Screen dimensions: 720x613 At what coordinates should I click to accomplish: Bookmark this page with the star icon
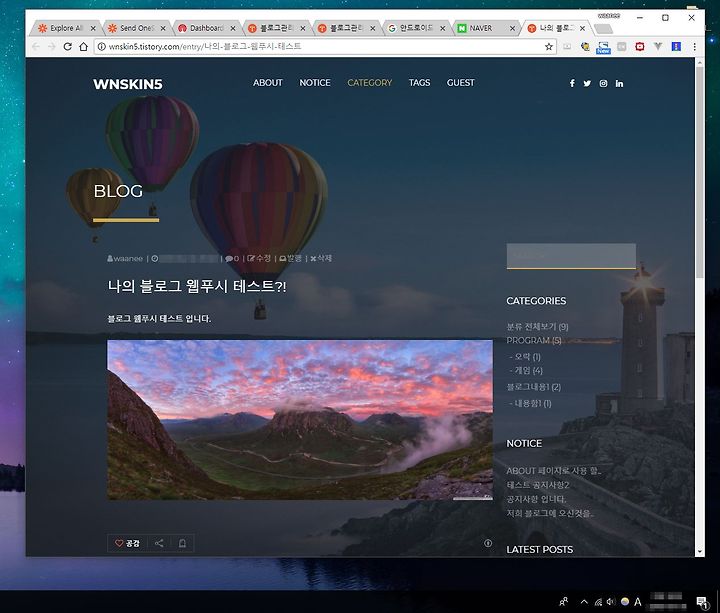point(548,46)
